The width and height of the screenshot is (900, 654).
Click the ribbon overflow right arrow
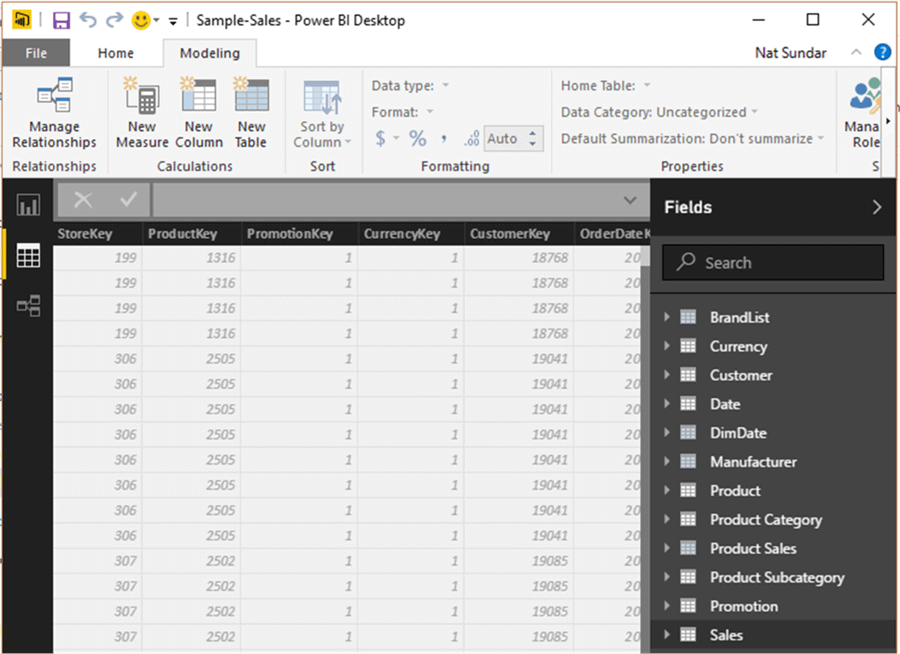click(x=888, y=121)
